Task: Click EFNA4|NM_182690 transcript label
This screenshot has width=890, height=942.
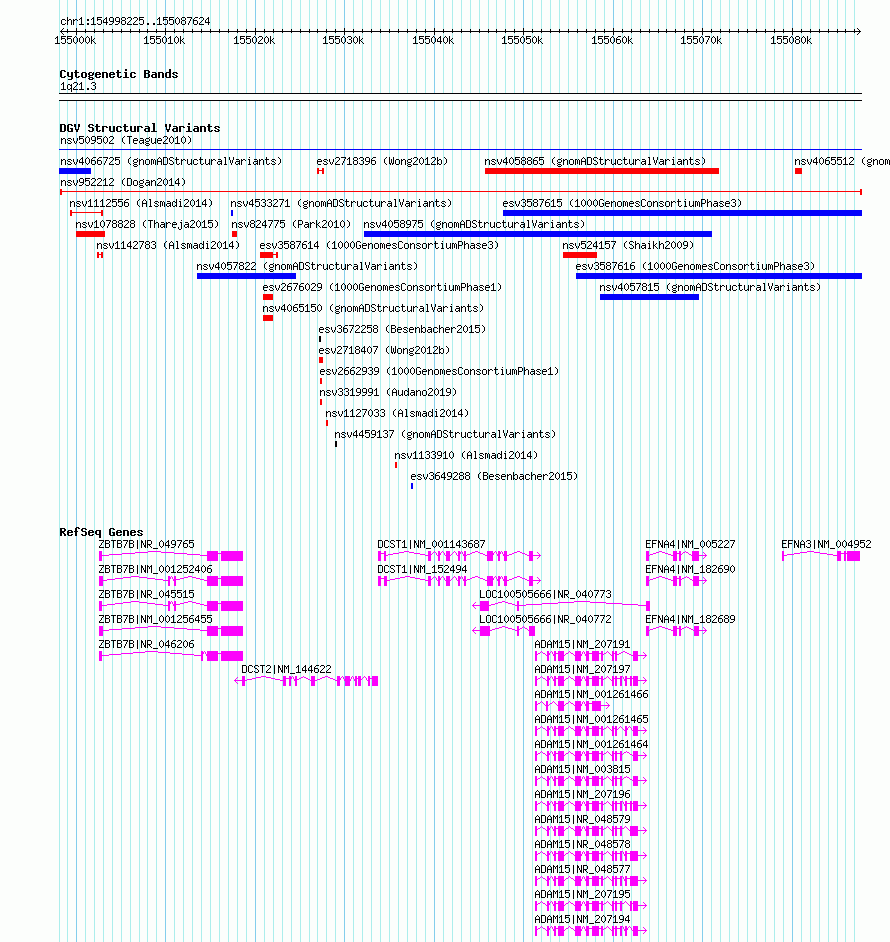Action: click(x=690, y=570)
